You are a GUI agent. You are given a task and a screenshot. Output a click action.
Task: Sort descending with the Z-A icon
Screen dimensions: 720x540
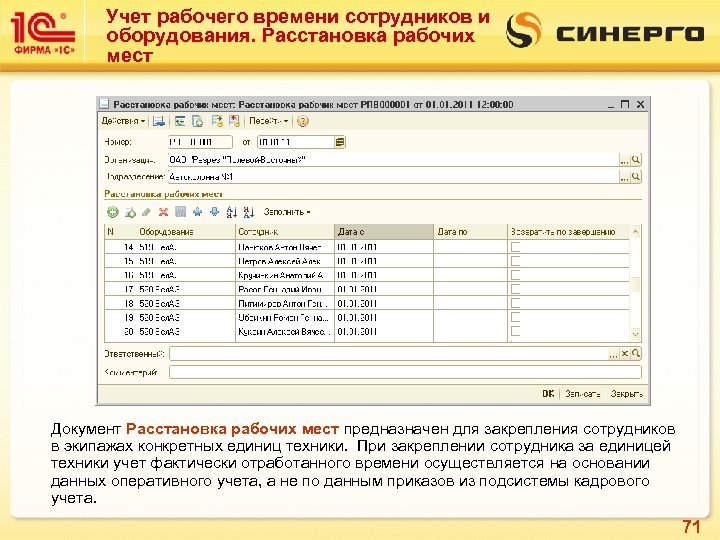(248, 212)
